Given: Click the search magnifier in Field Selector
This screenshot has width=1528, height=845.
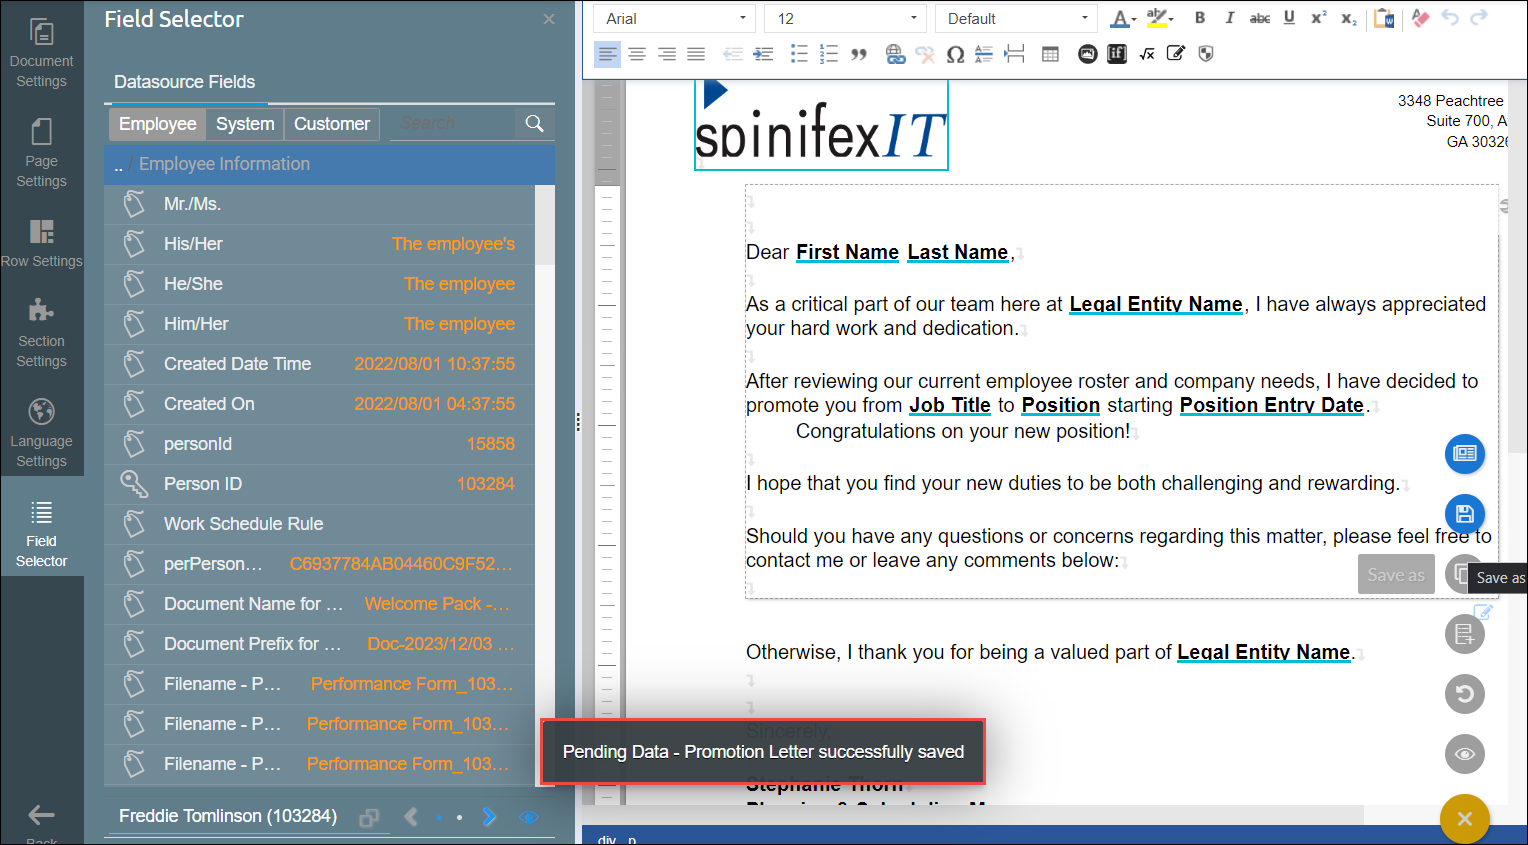Looking at the screenshot, I should tap(535, 123).
